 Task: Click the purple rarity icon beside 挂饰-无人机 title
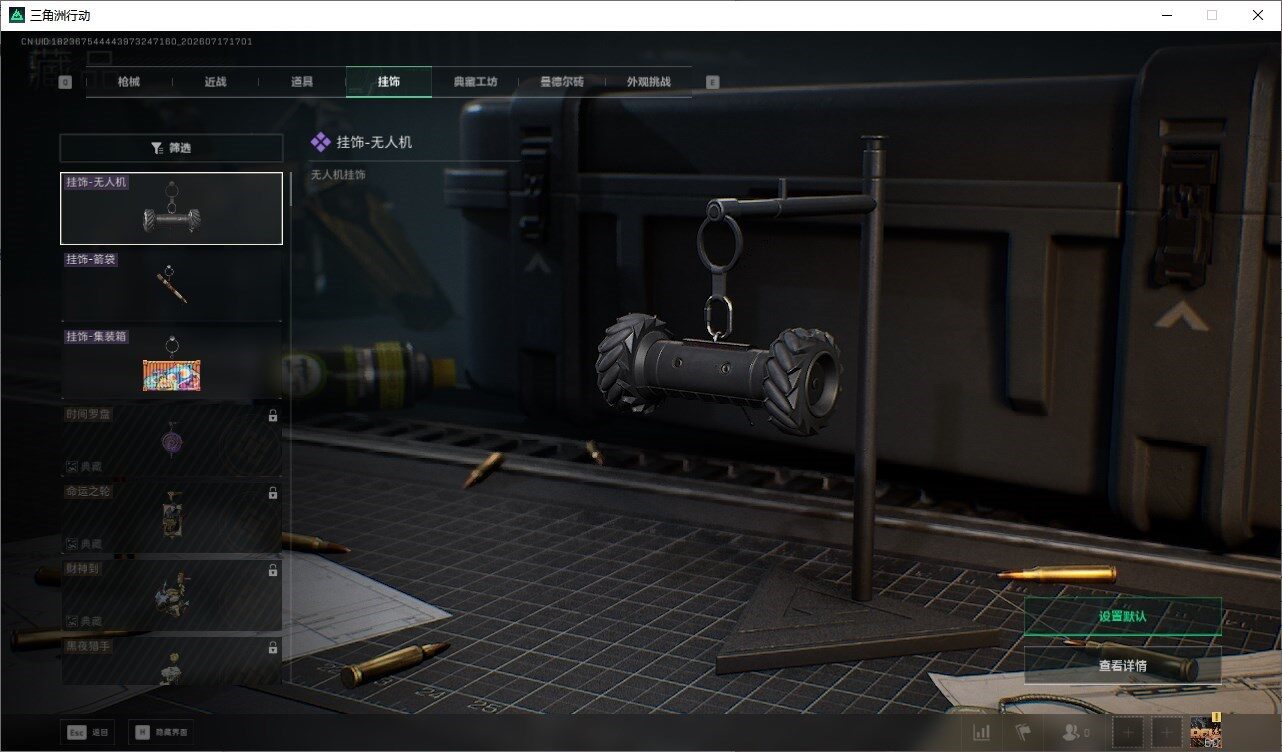tap(320, 142)
